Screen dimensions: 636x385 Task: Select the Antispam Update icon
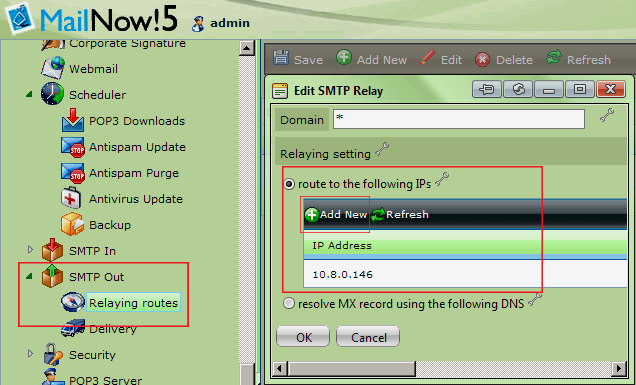73,147
